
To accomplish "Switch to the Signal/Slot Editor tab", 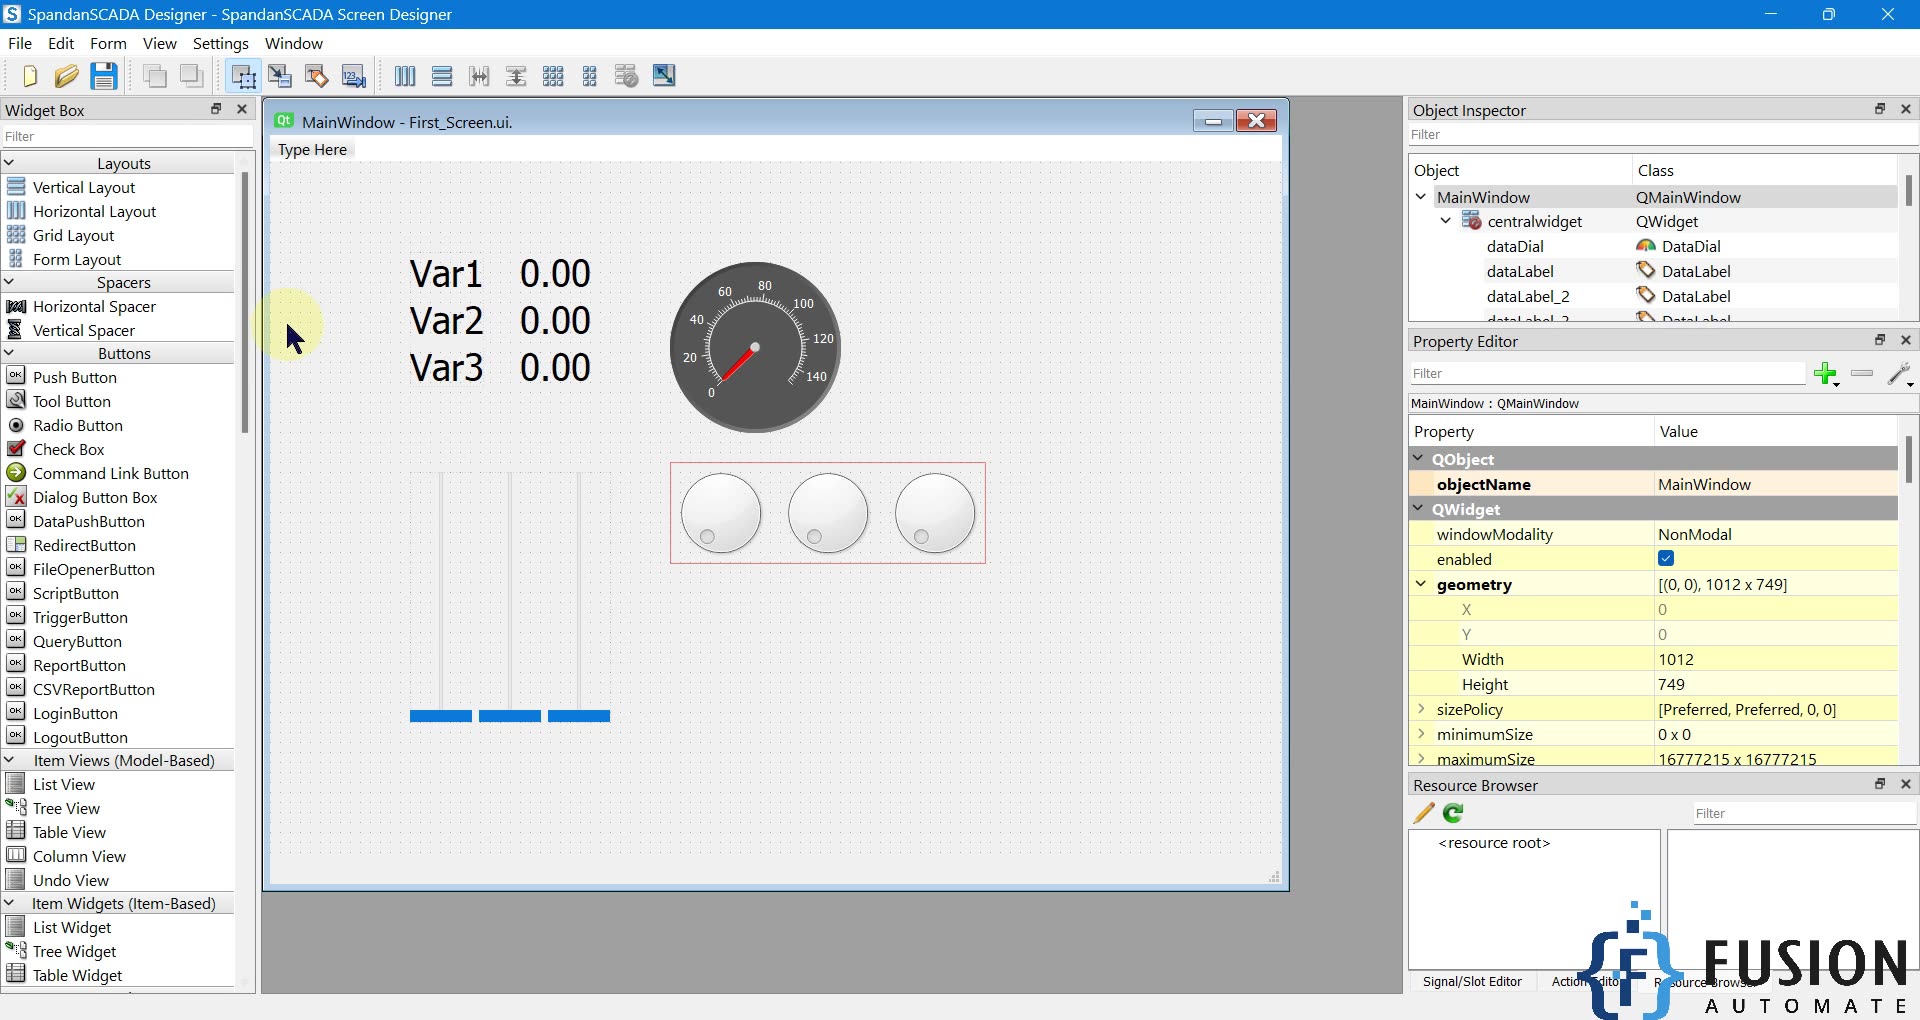I will click(1472, 981).
